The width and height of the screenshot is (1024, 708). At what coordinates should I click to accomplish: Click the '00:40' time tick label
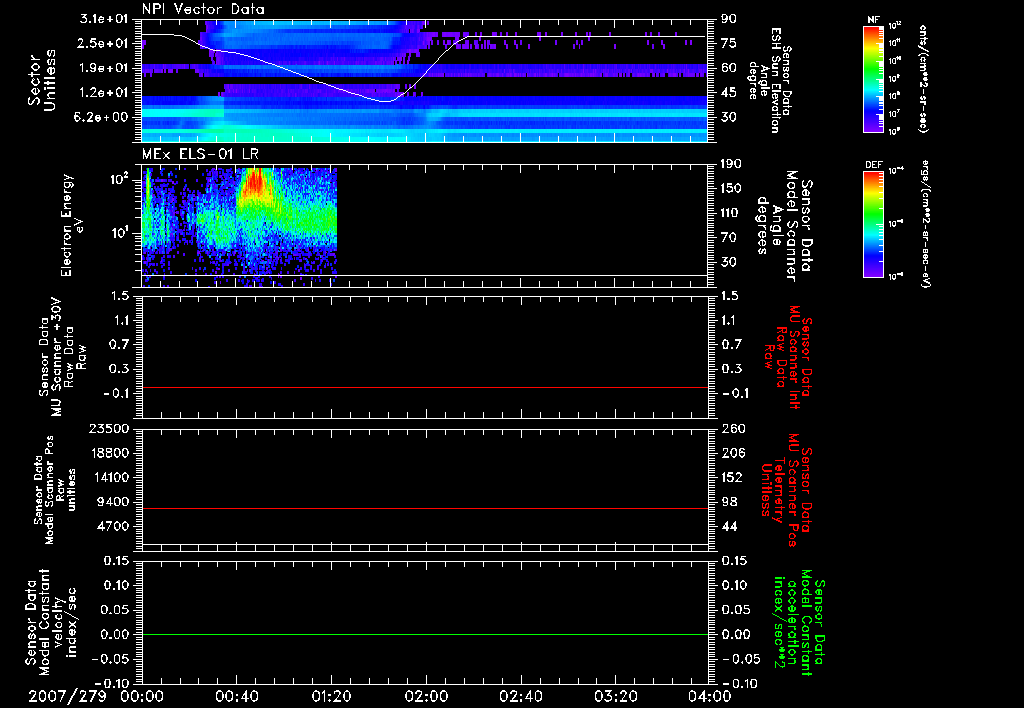tap(236, 697)
